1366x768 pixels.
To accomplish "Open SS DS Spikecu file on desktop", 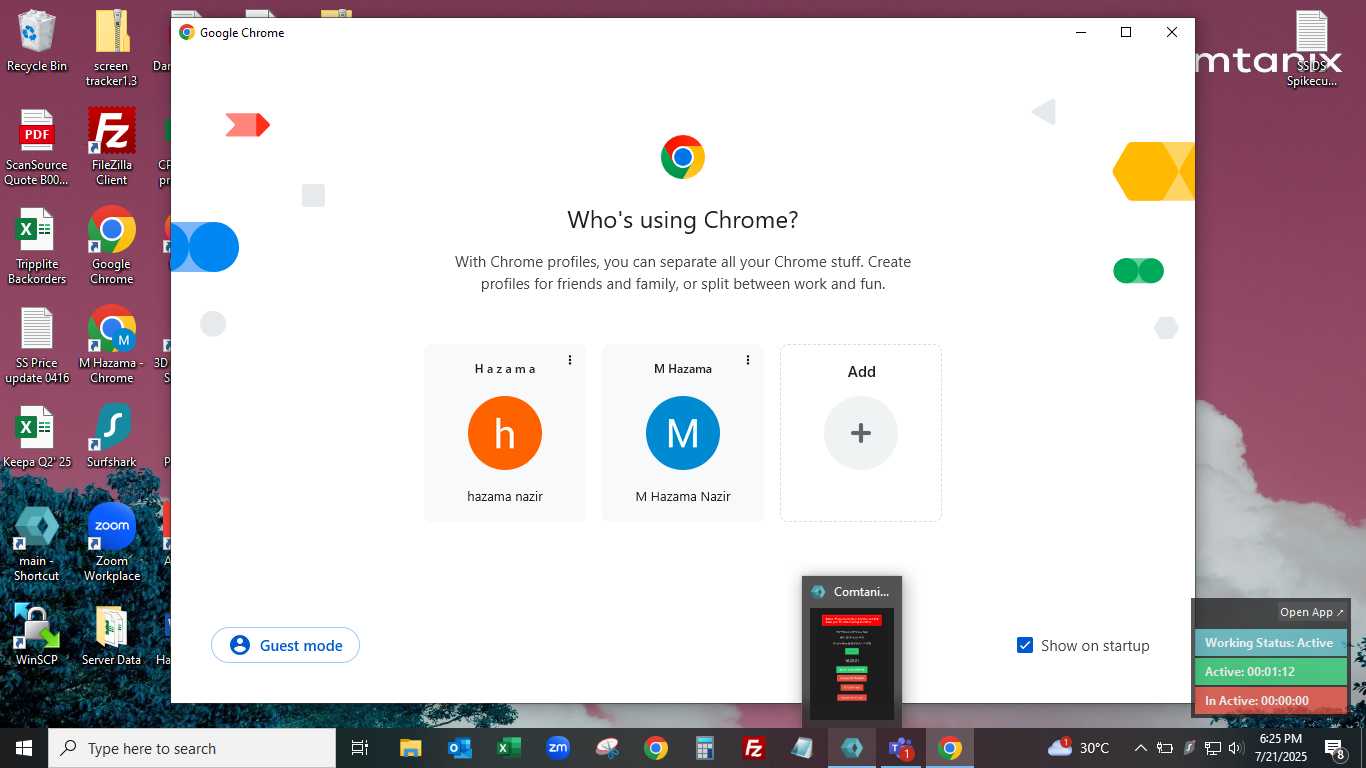I will tap(1312, 47).
